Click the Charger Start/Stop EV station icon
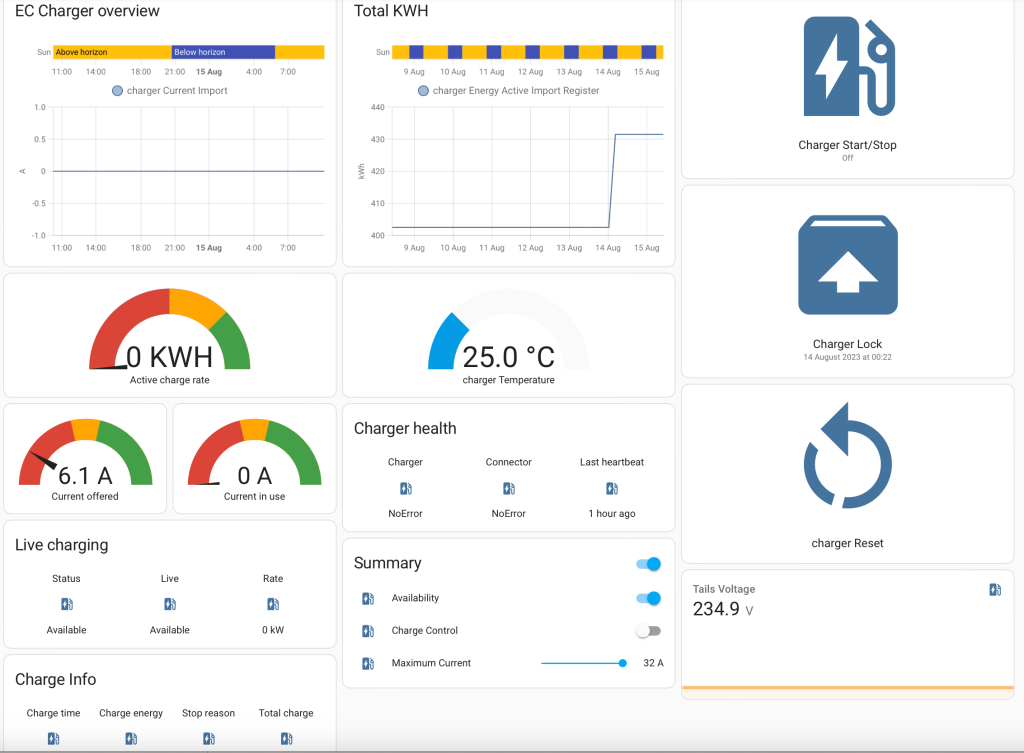The image size is (1024, 753). coord(847,67)
